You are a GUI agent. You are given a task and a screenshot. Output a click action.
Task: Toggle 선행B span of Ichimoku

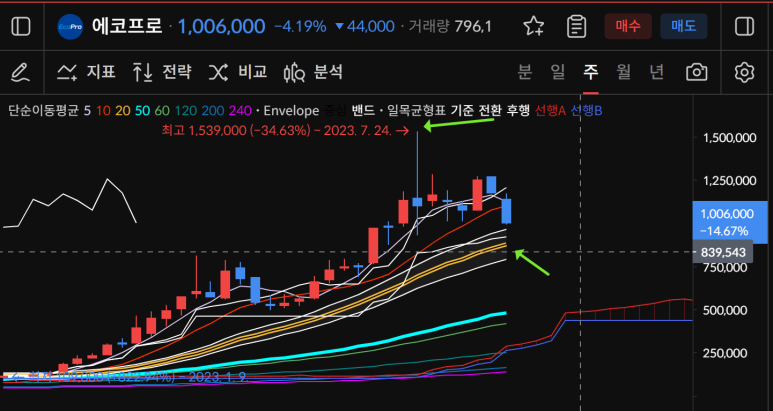point(586,111)
